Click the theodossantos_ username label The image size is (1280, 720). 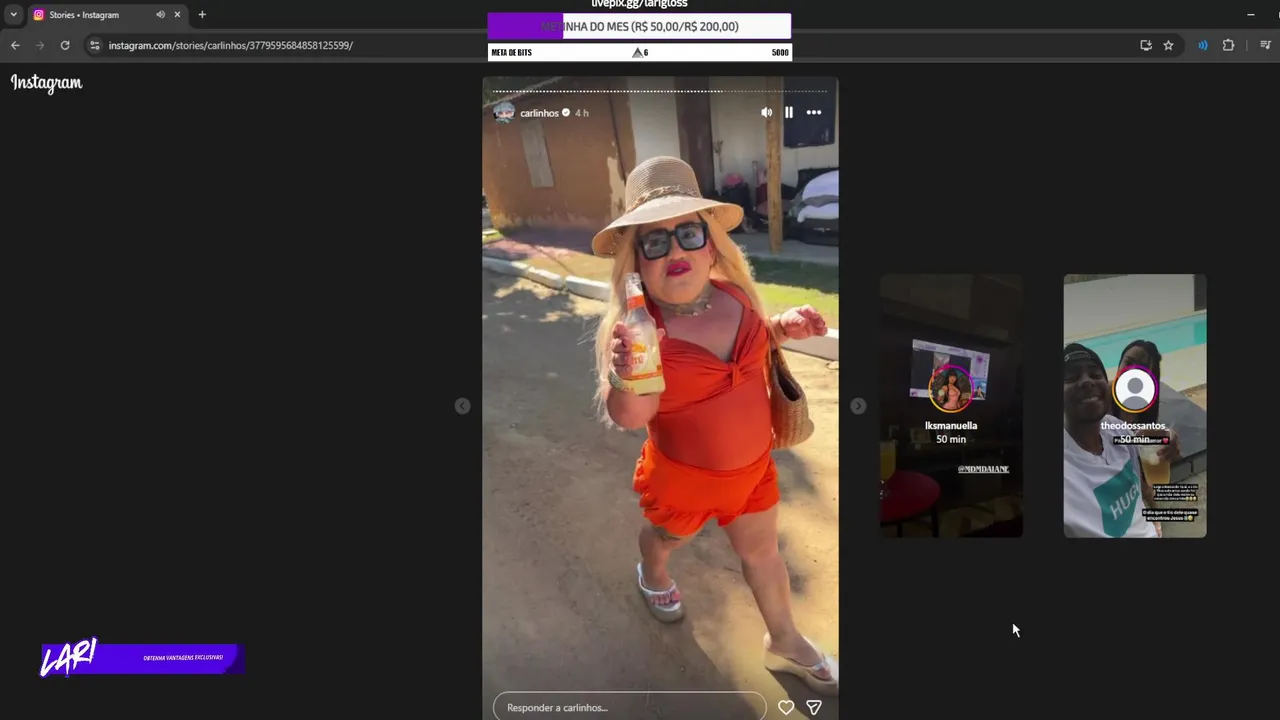click(x=1135, y=426)
